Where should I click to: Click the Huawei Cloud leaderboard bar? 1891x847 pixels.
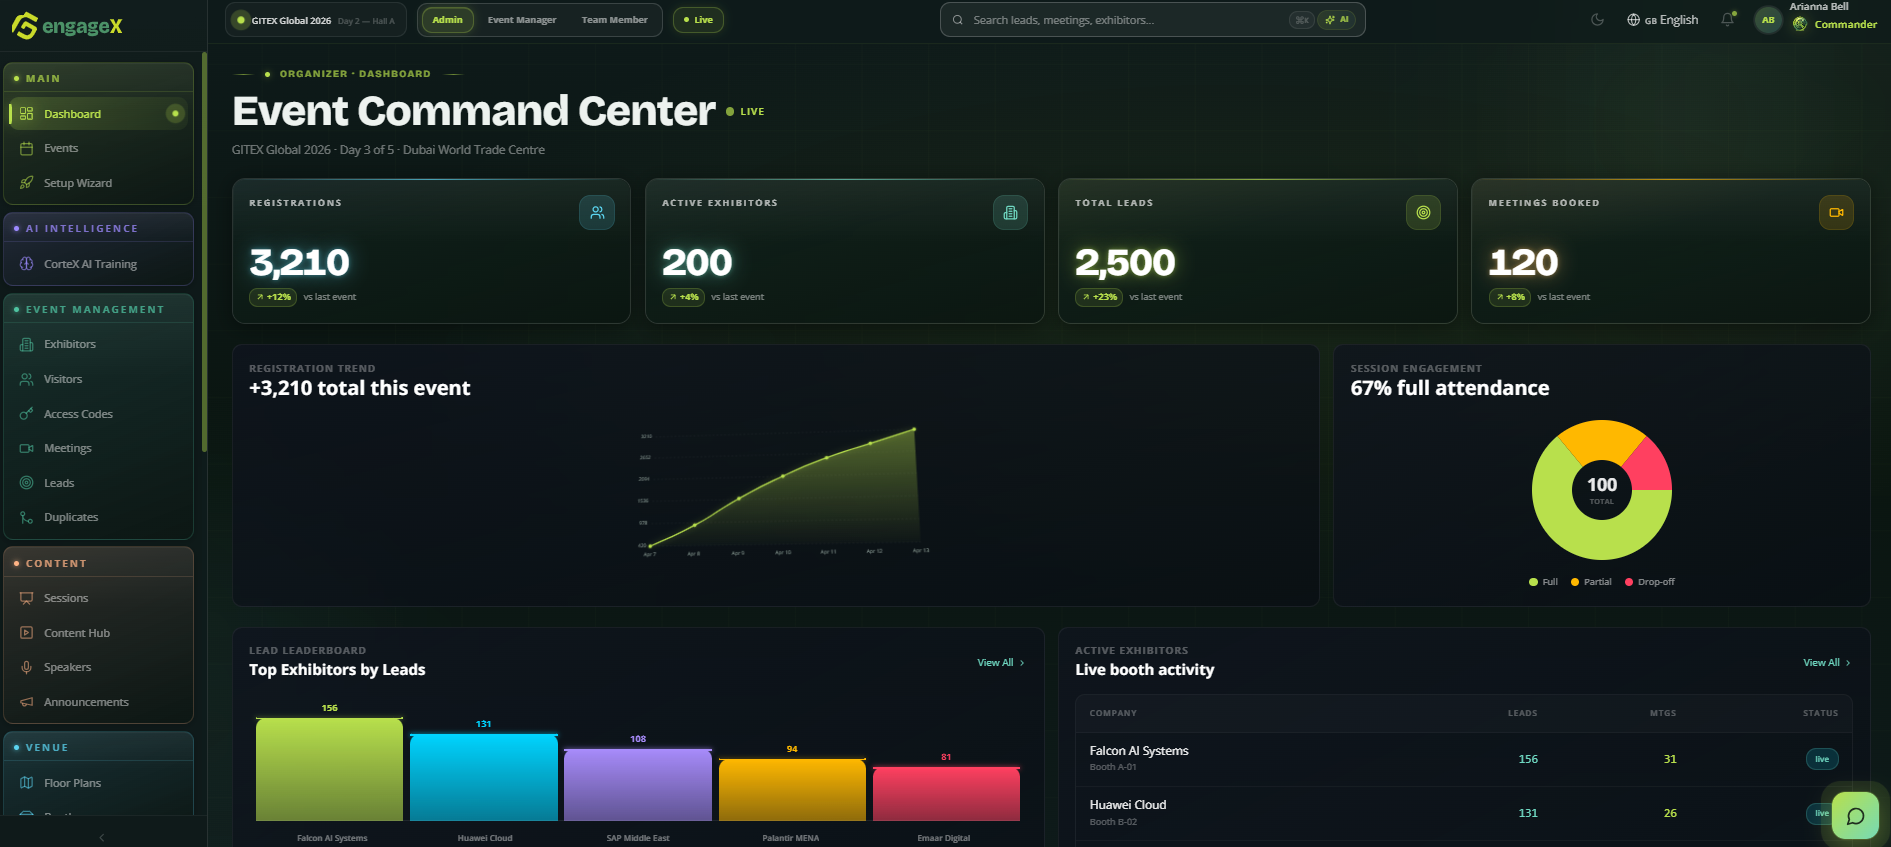click(484, 777)
